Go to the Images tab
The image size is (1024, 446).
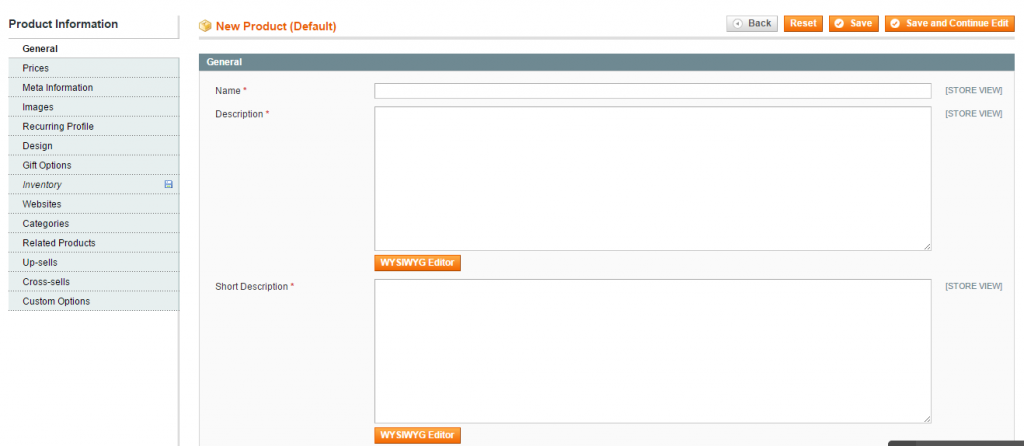pos(93,107)
